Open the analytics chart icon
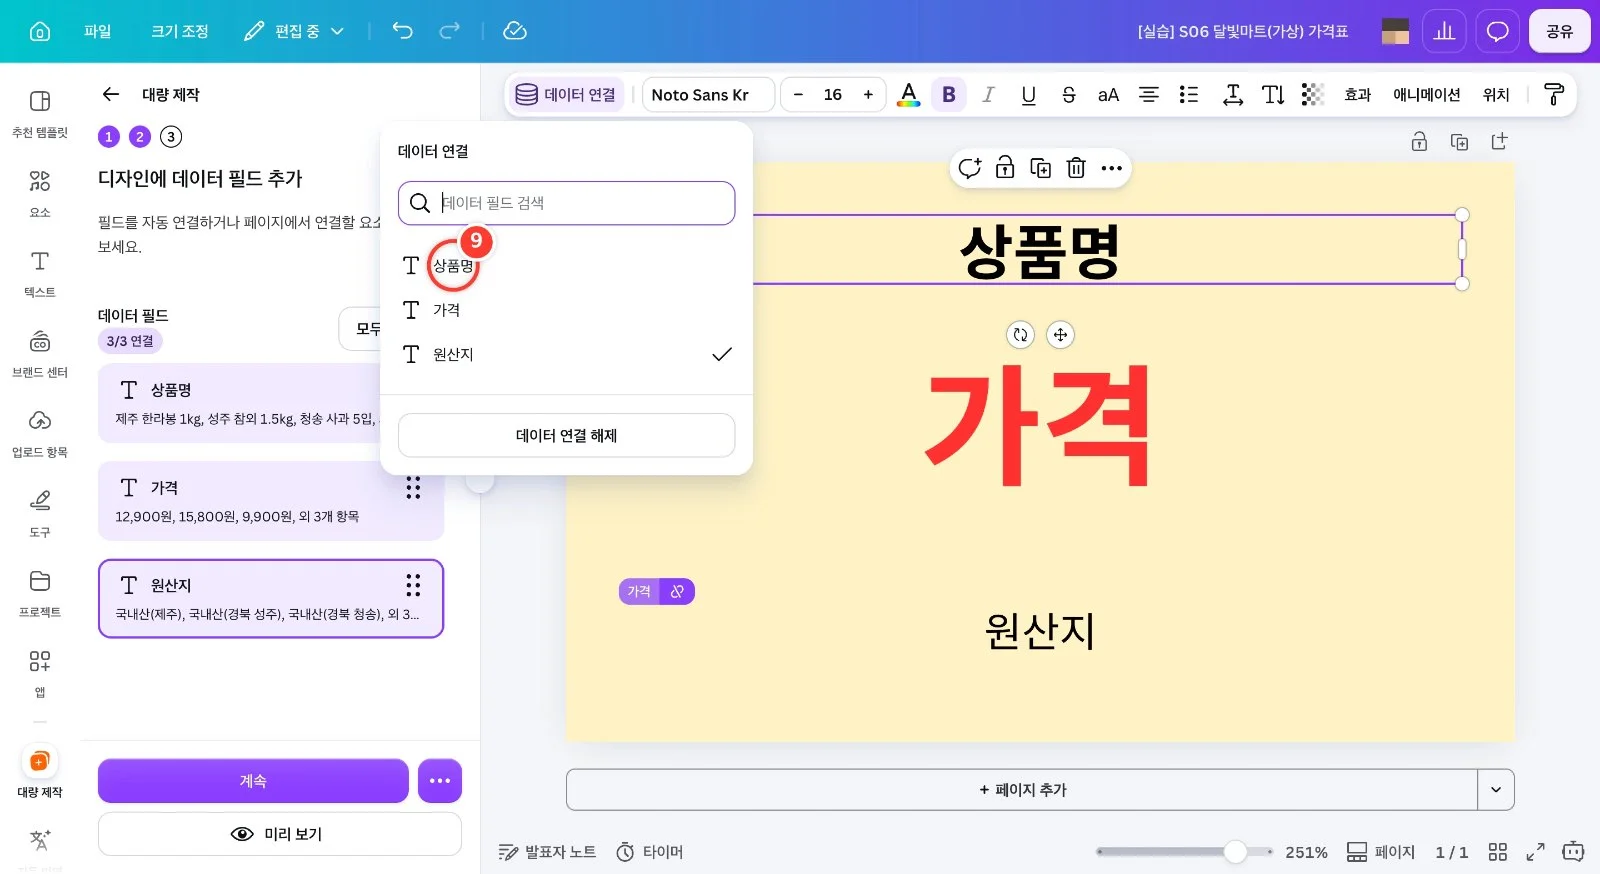The height and width of the screenshot is (874, 1600). (x=1444, y=31)
